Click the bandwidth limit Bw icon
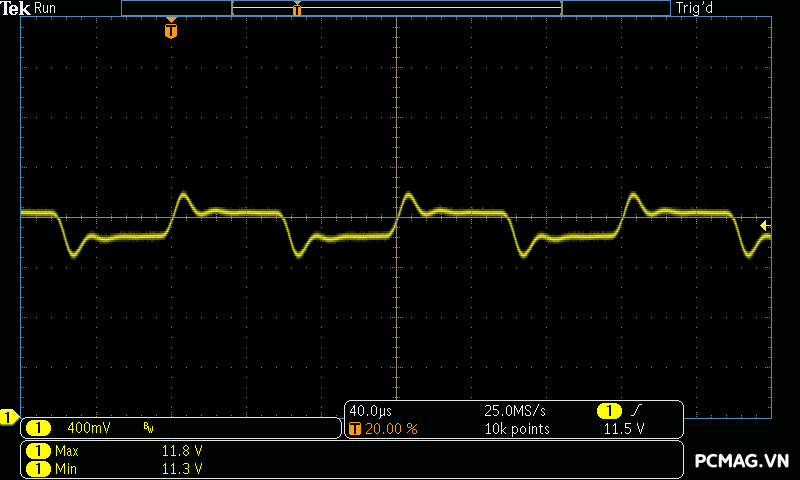This screenshot has height=480, width=800. pos(148,428)
